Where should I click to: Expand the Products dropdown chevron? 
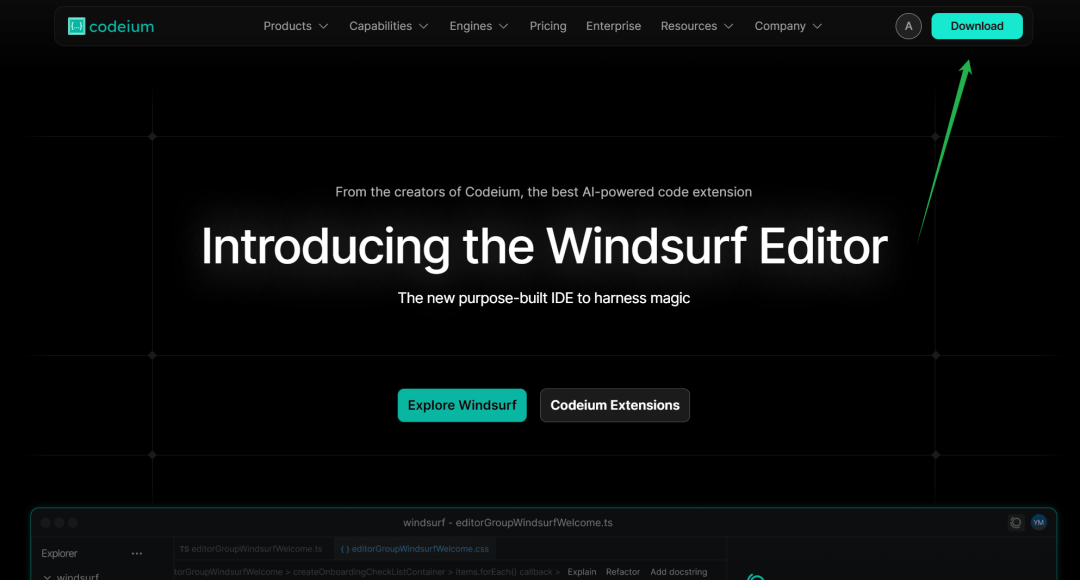tap(323, 26)
